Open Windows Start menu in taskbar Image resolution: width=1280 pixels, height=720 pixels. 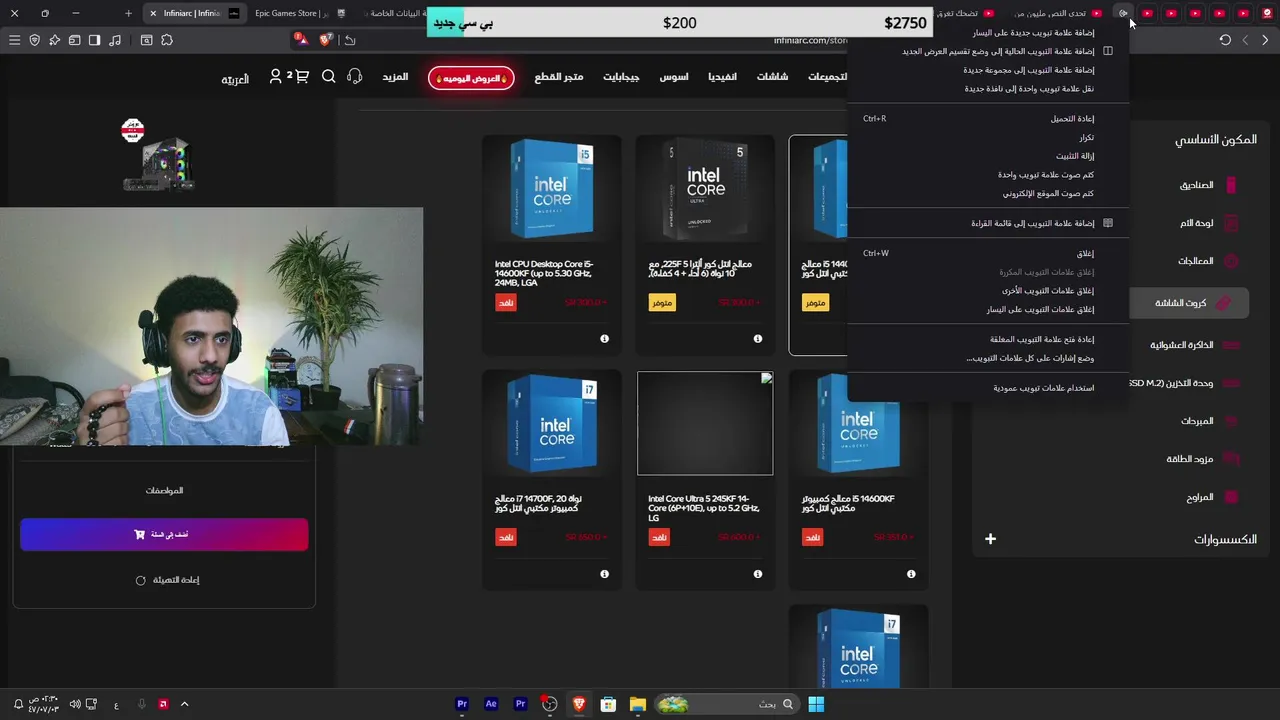pos(816,704)
